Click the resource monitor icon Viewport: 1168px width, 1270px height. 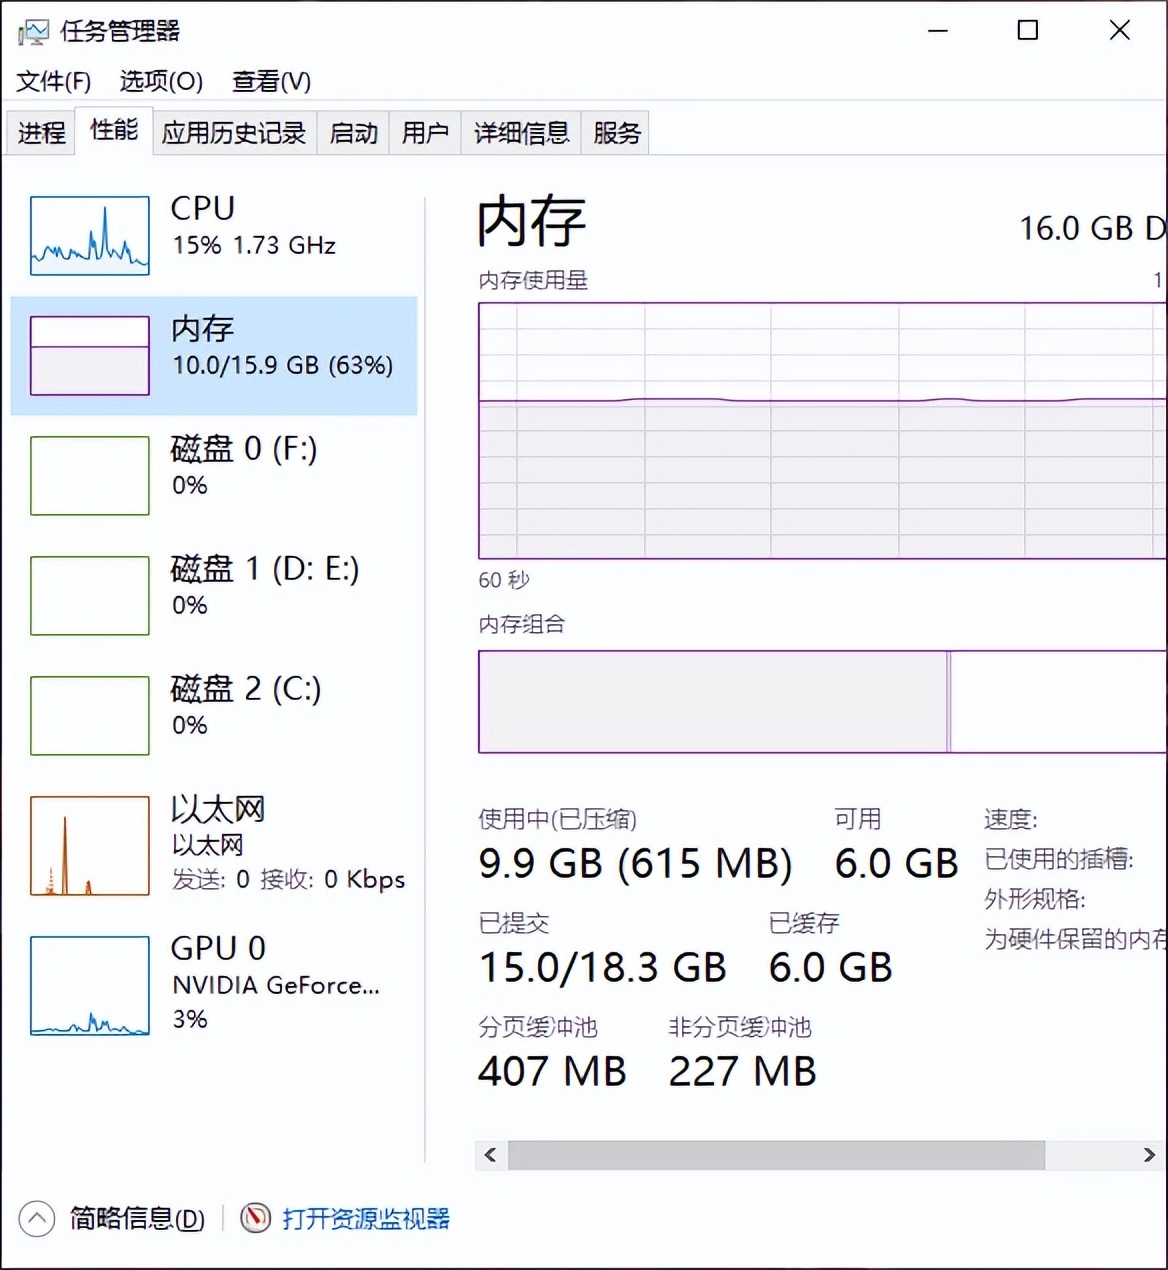[x=256, y=1218]
